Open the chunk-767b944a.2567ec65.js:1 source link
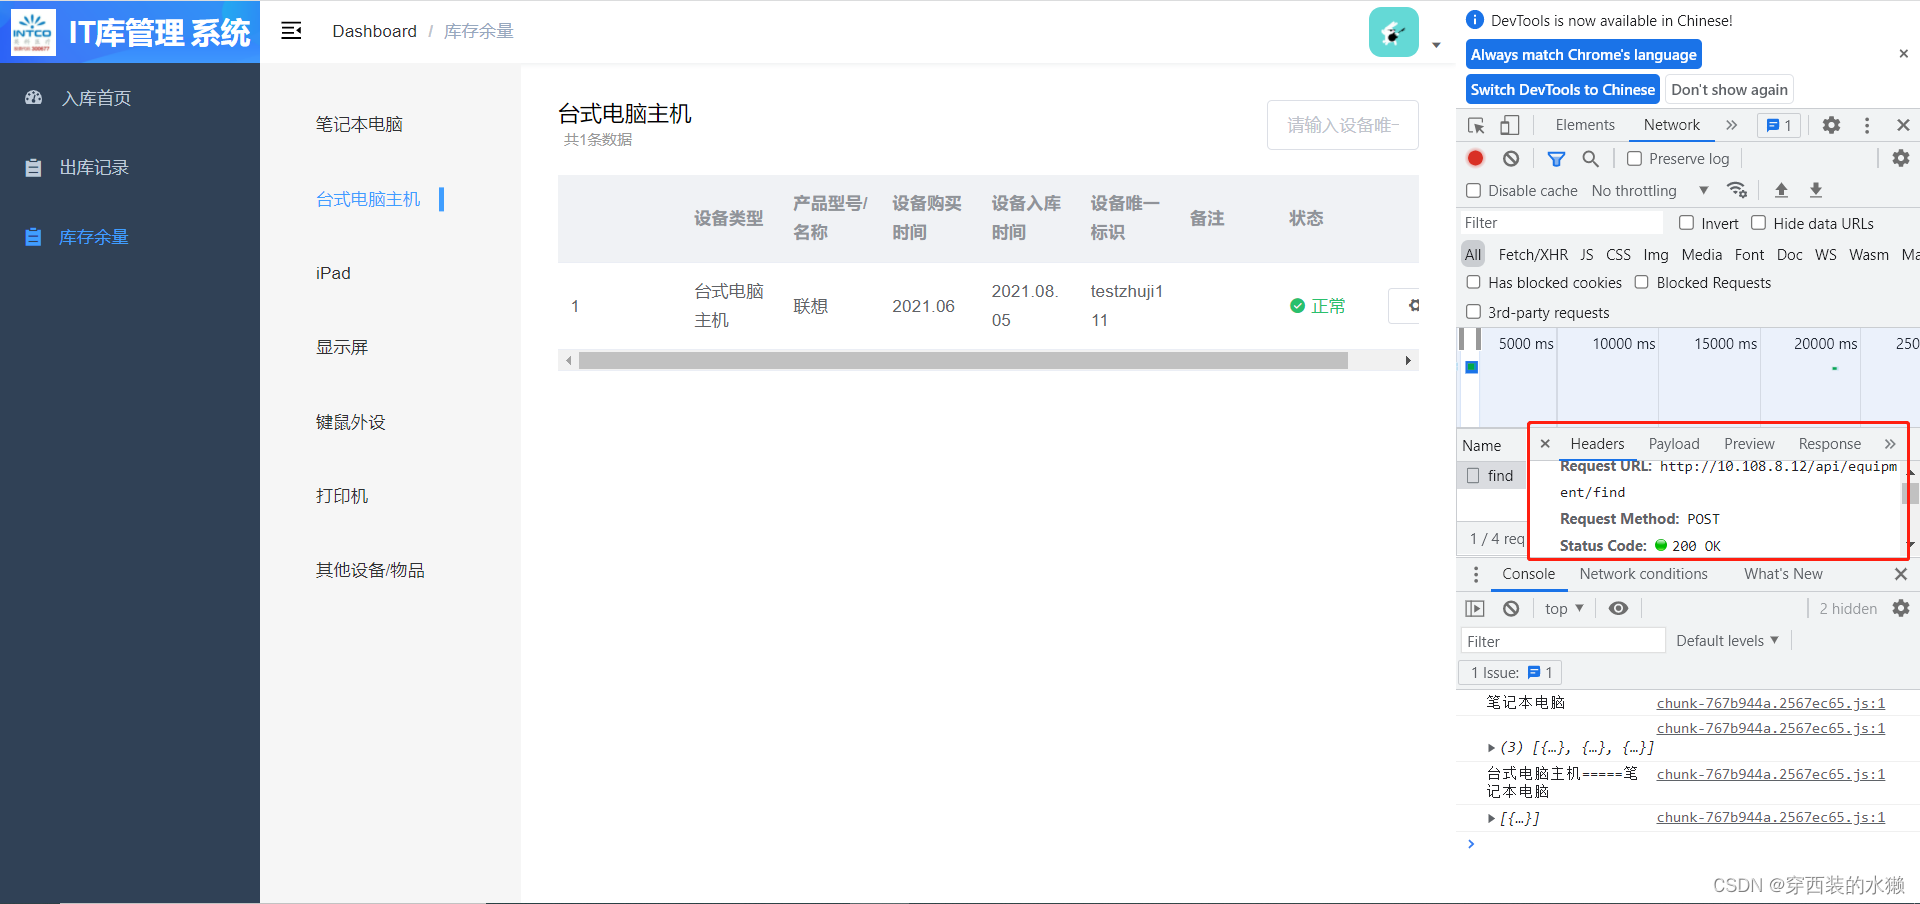 point(1770,703)
